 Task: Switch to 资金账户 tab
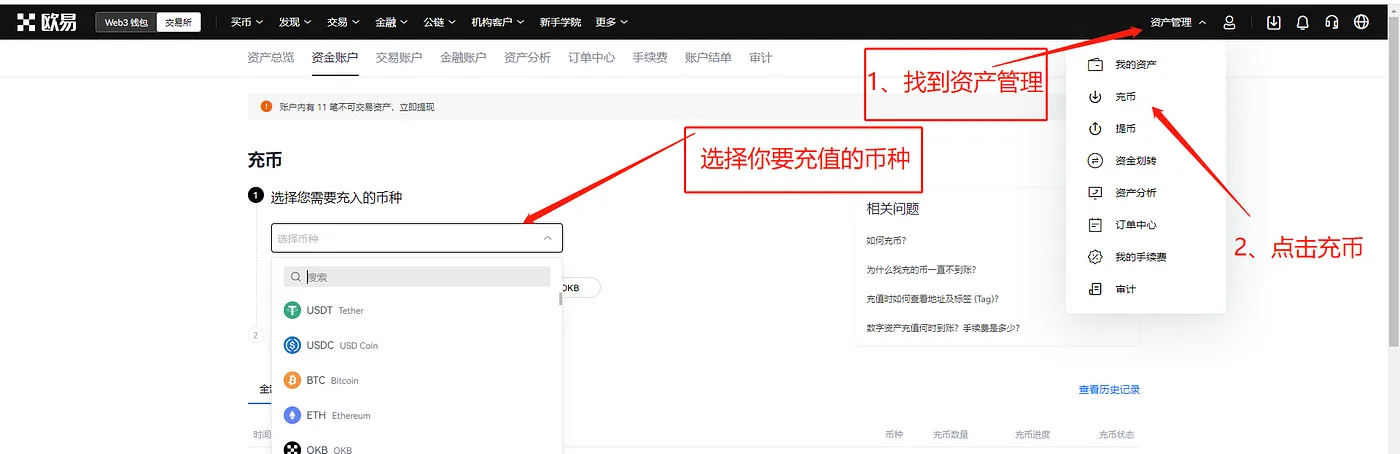coord(335,58)
